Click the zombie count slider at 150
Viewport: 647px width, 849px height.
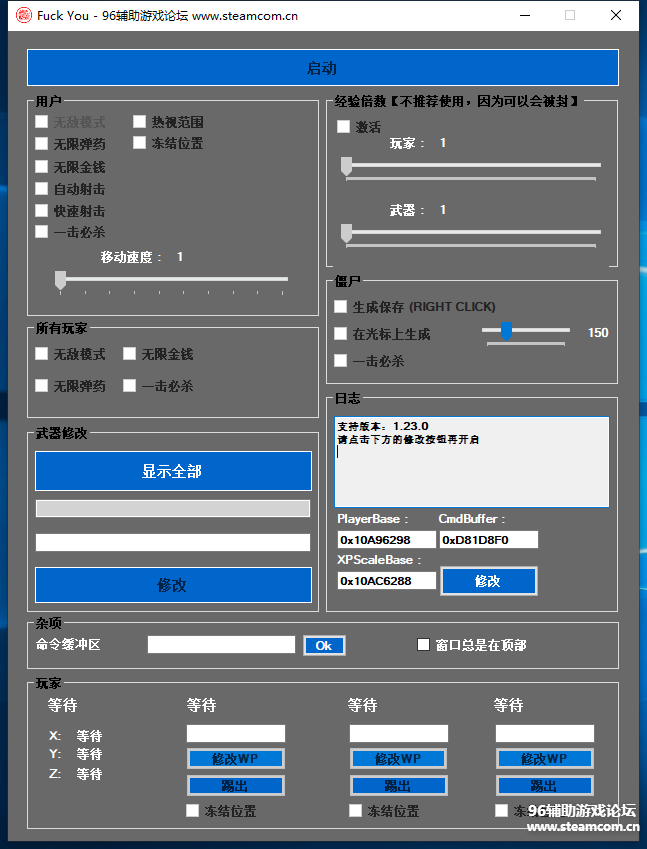point(506,331)
